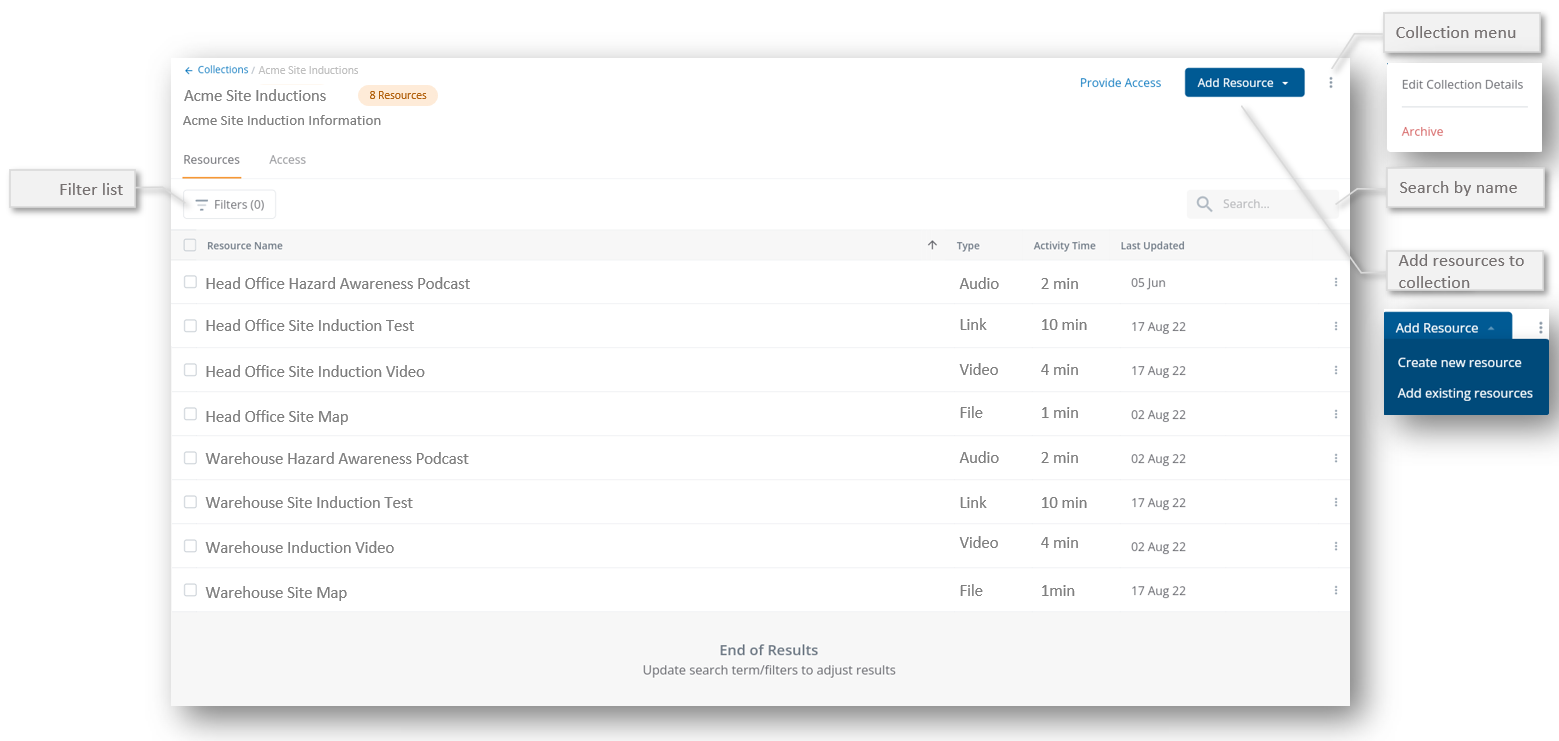Choose Add existing resources option
Viewport: 1559px width, 741px height.
[1464, 393]
